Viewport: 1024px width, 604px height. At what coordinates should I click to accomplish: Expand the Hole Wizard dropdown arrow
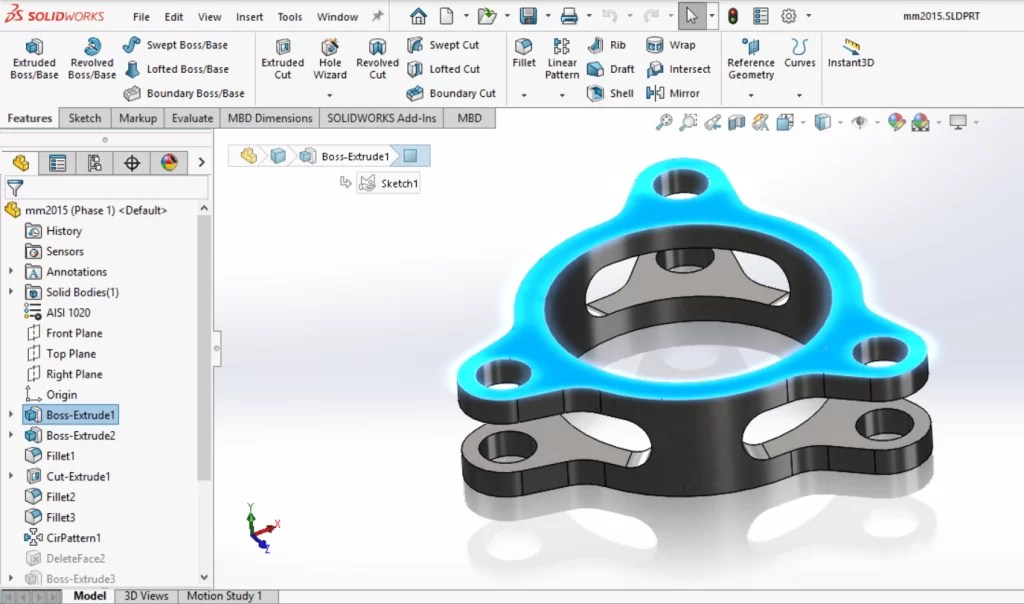pyautogui.click(x=330, y=95)
